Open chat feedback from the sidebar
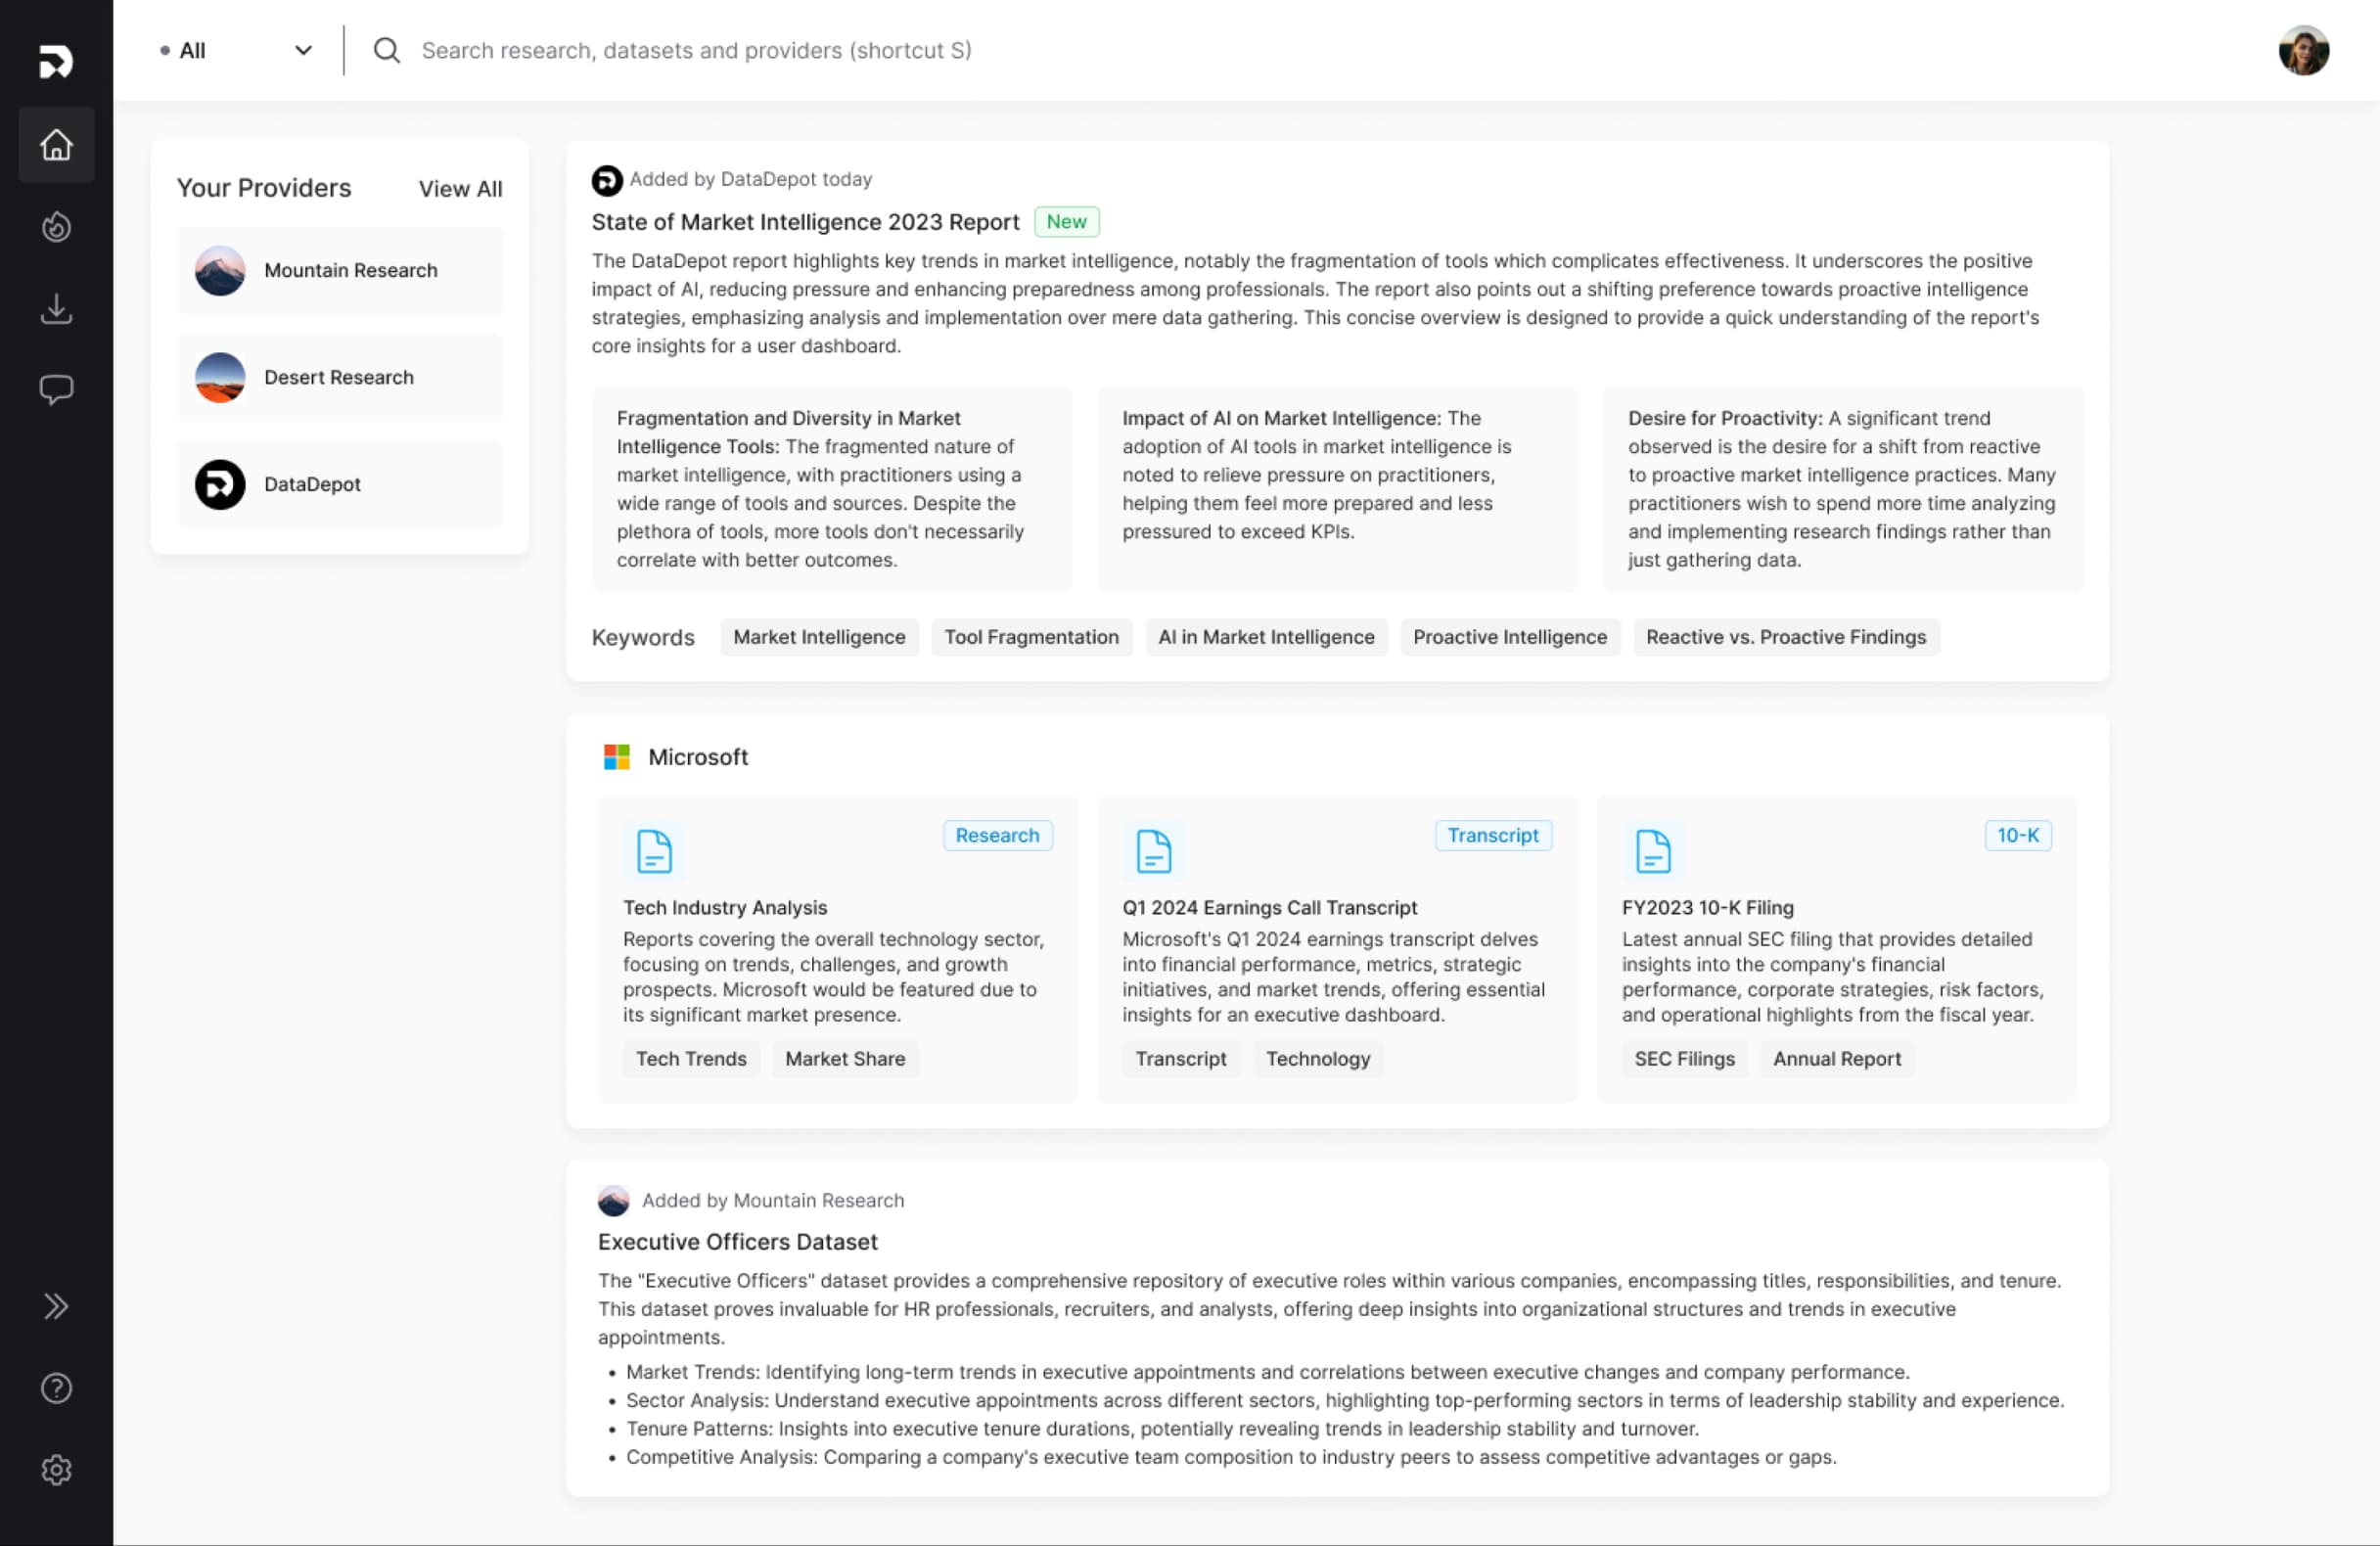Image resolution: width=2380 pixels, height=1546 pixels. coord(56,390)
